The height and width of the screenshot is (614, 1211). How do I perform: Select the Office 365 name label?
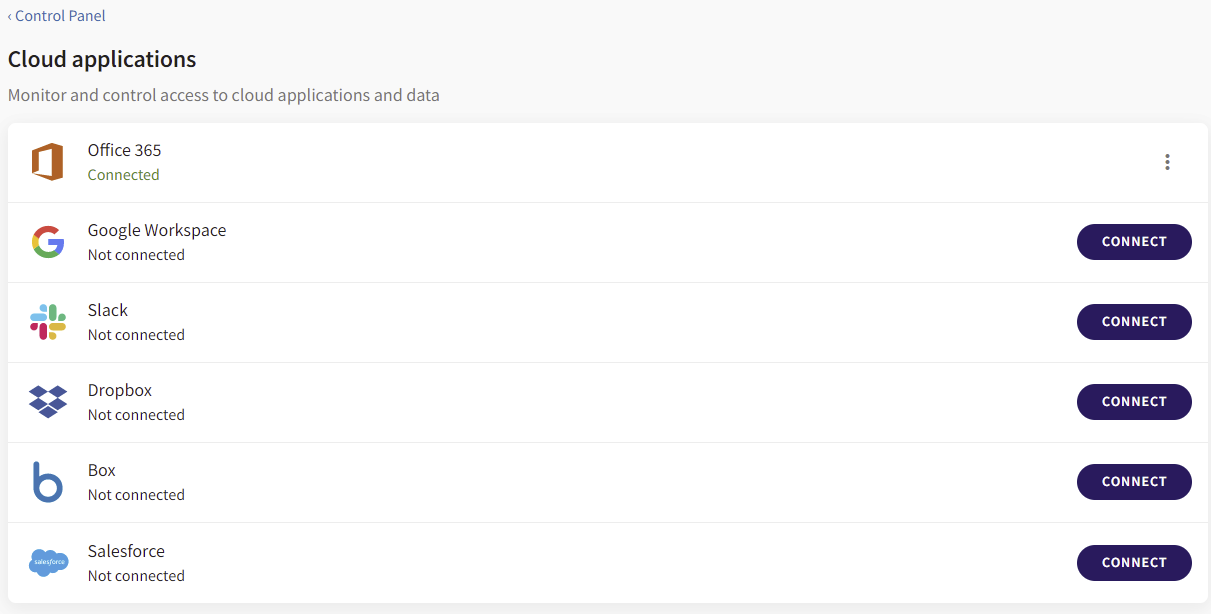click(124, 150)
